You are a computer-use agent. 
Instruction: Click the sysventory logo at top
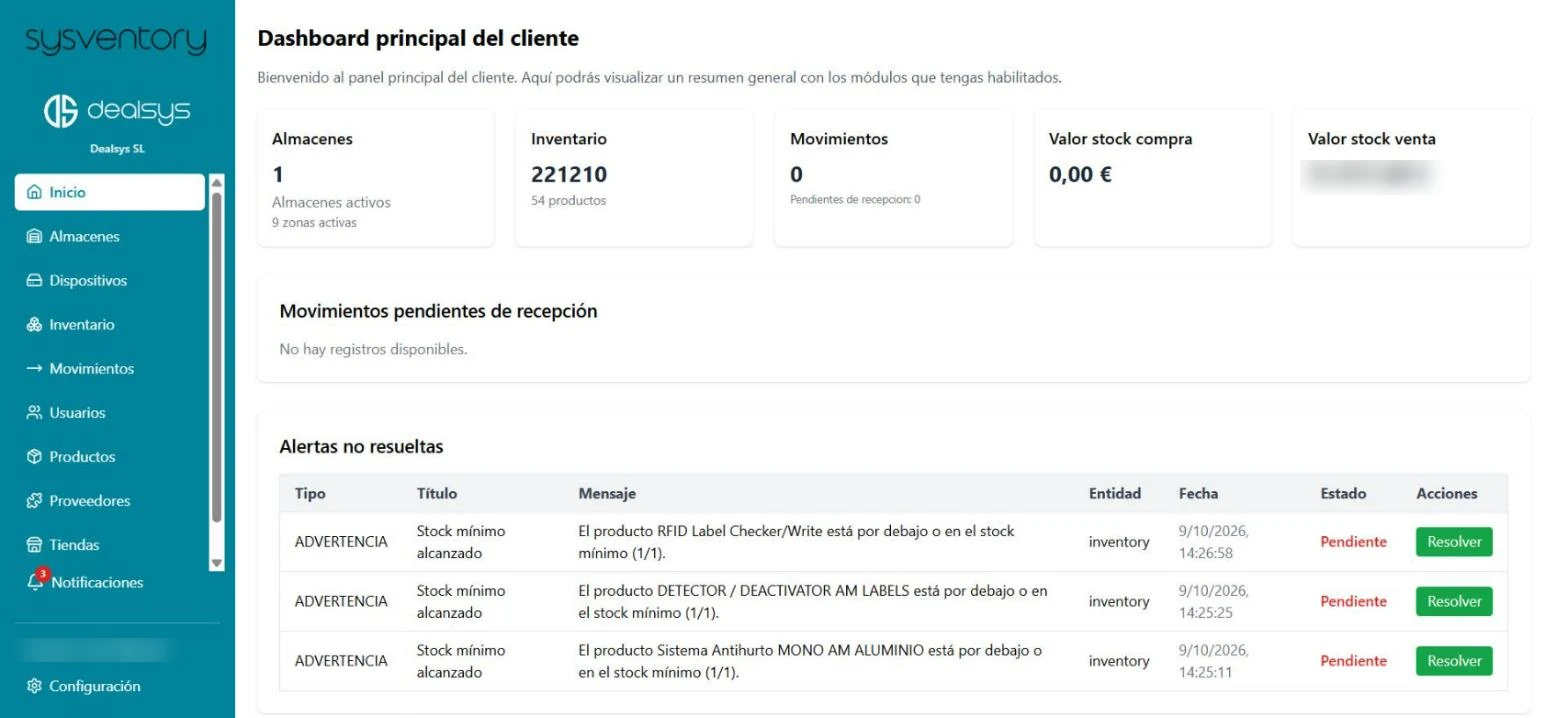coord(117,42)
